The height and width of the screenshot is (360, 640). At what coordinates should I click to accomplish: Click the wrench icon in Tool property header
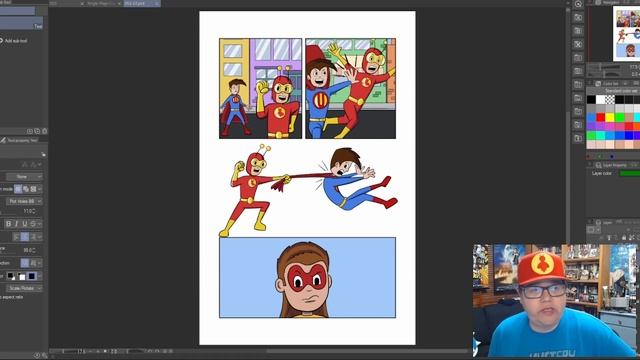click(x=43, y=155)
